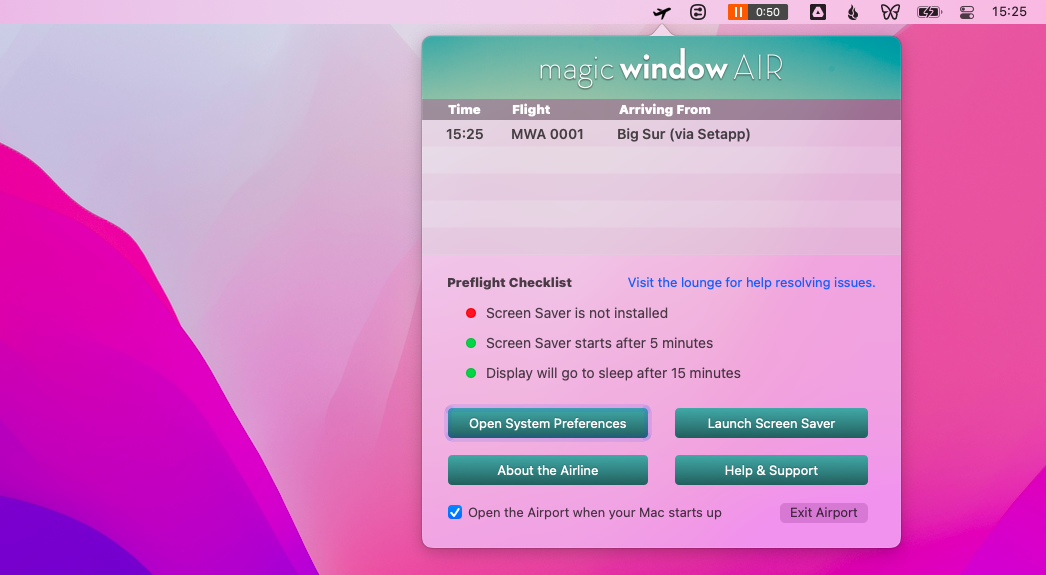
Task: Open Control Center toggles icon
Action: click(x=967, y=12)
